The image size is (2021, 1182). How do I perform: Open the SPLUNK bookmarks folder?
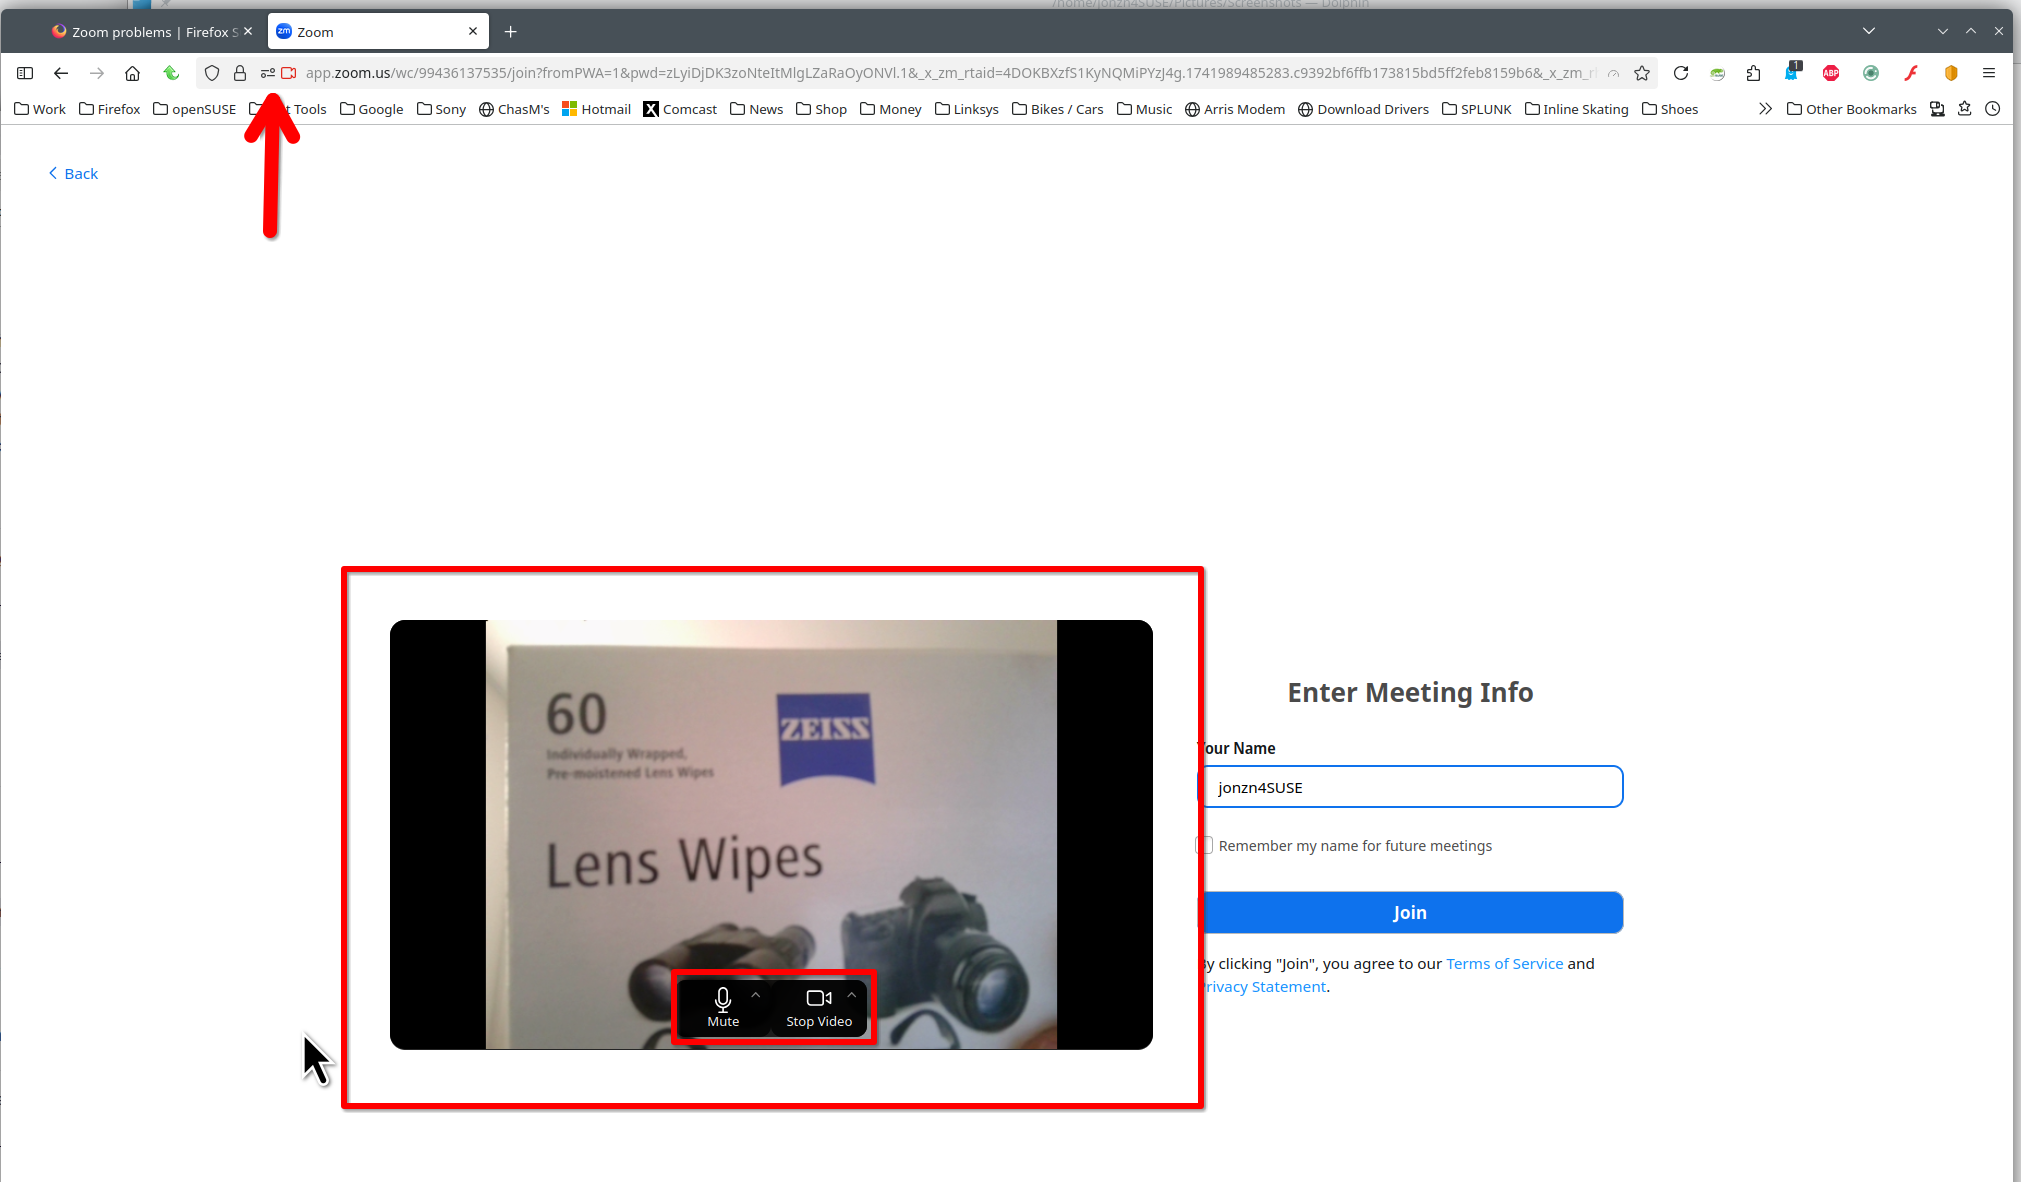1477,109
